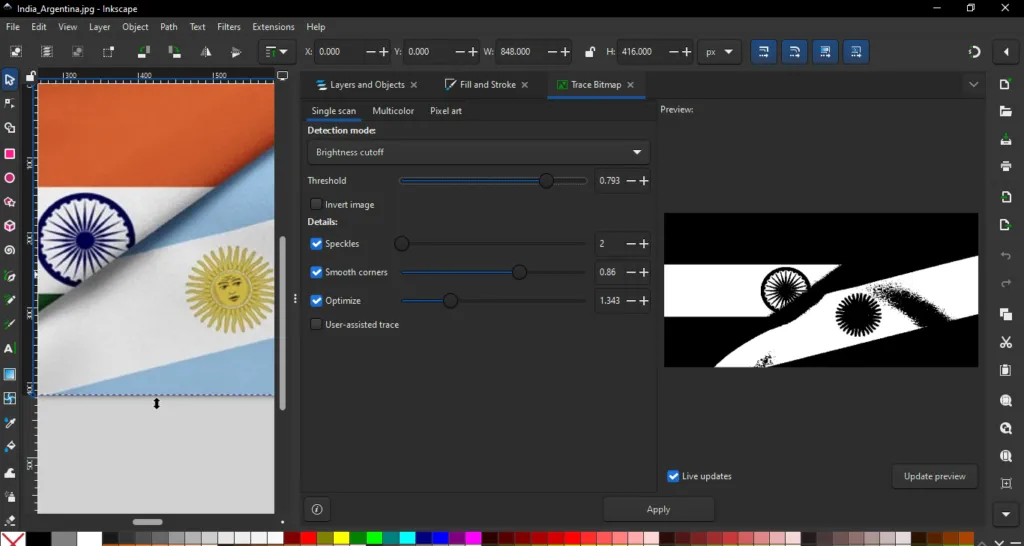Select the Mesh gradient tool

pos(10,398)
